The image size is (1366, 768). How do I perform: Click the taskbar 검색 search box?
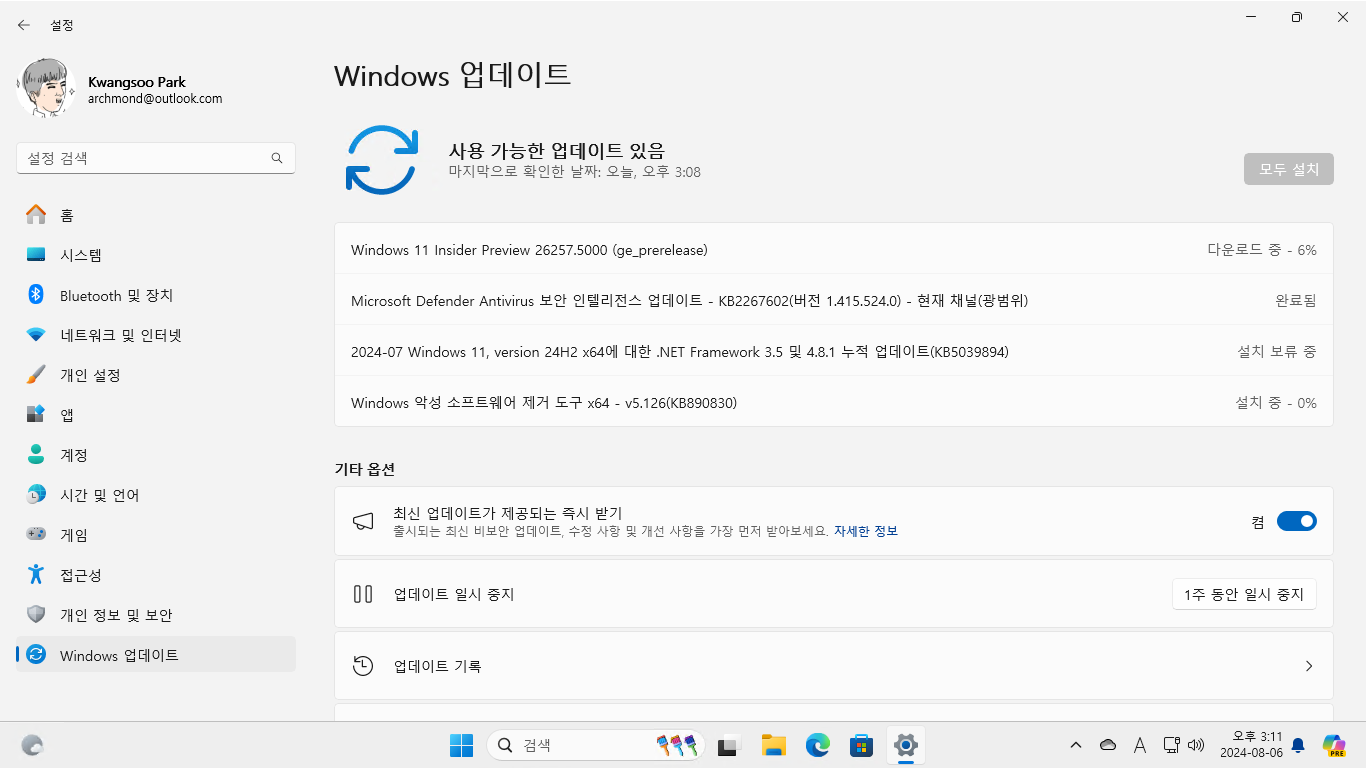click(596, 745)
